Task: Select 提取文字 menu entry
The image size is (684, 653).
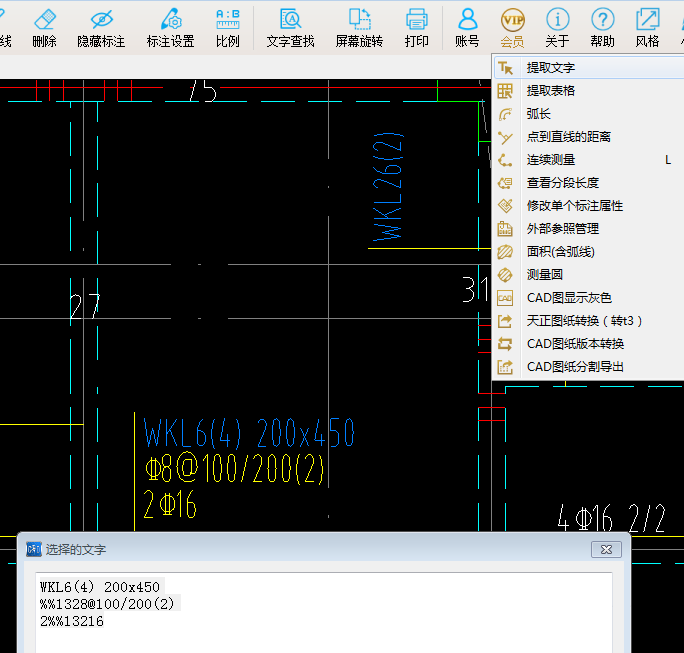Action: click(x=589, y=68)
